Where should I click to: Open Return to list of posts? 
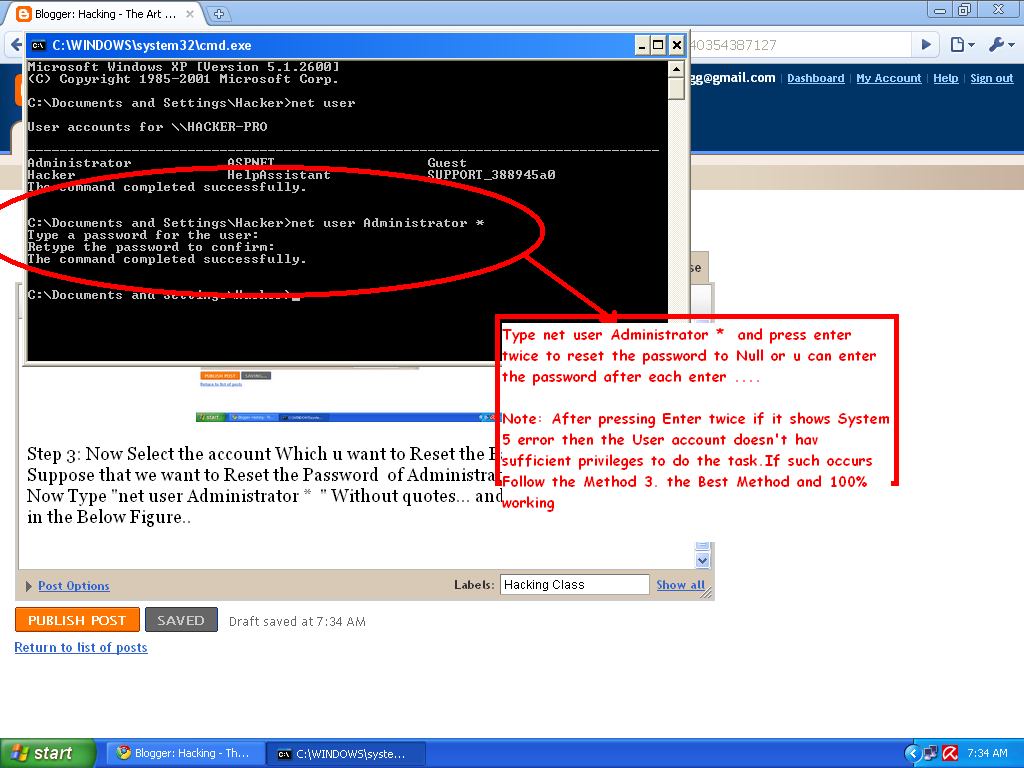coord(81,647)
